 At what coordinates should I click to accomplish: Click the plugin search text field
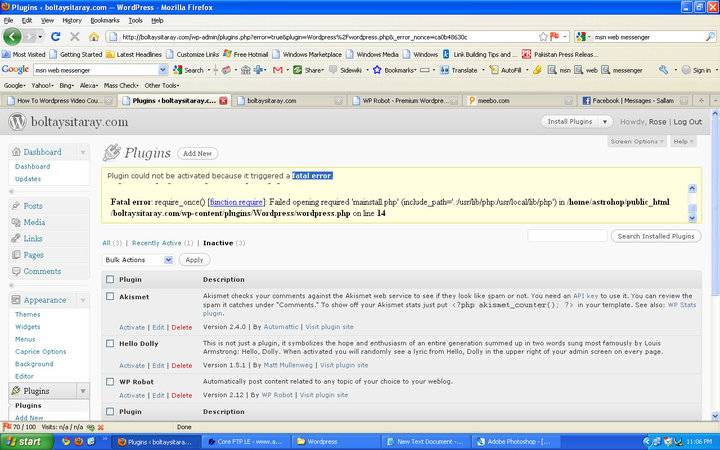[566, 236]
